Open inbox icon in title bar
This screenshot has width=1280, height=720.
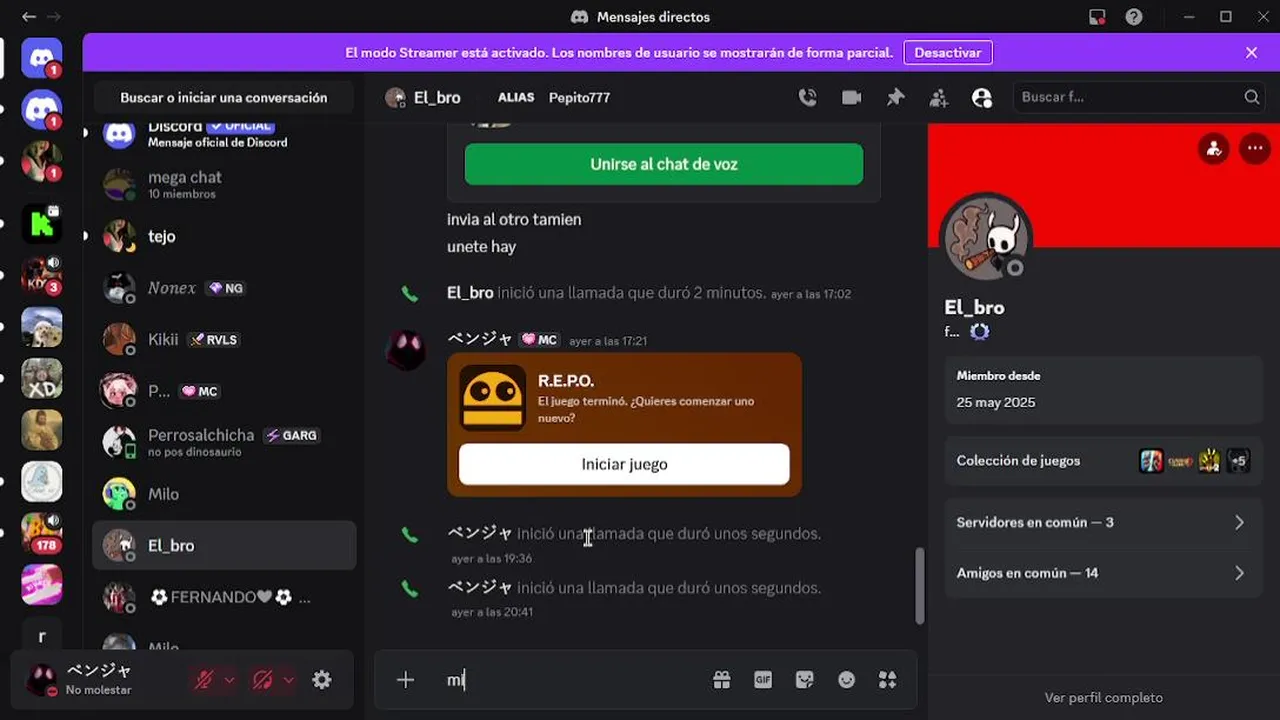1097,17
